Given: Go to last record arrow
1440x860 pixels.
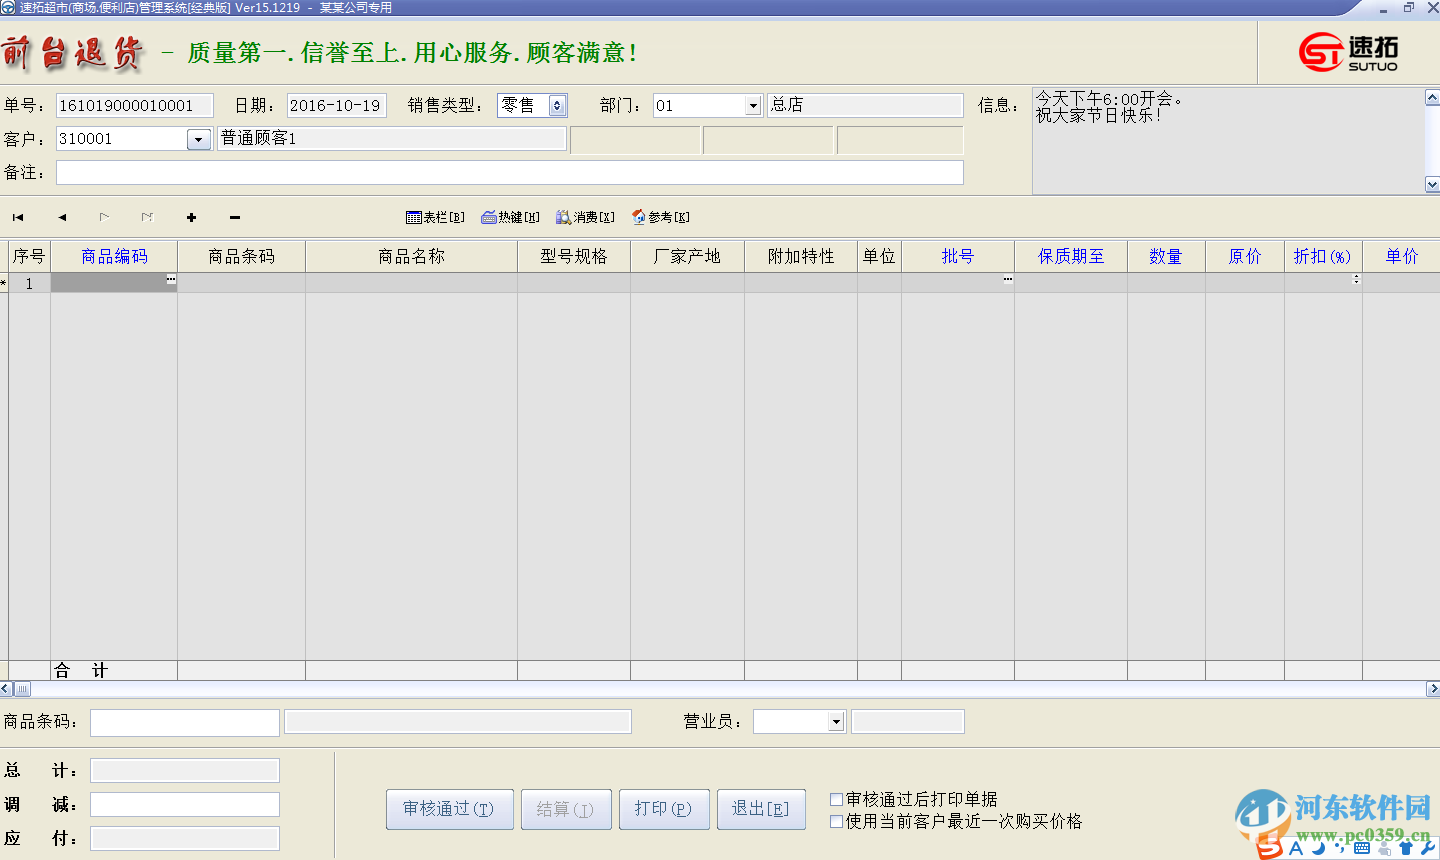Looking at the screenshot, I should pyautogui.click(x=147, y=217).
